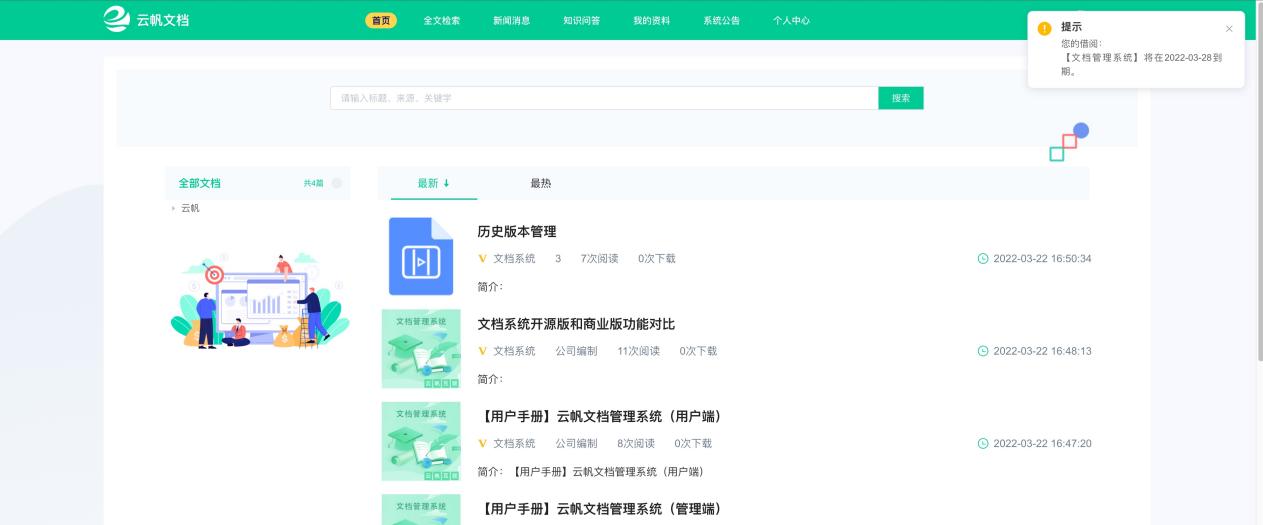The width and height of the screenshot is (1263, 525).
Task: Go to the 首页 navigation item
Action: point(381,20)
